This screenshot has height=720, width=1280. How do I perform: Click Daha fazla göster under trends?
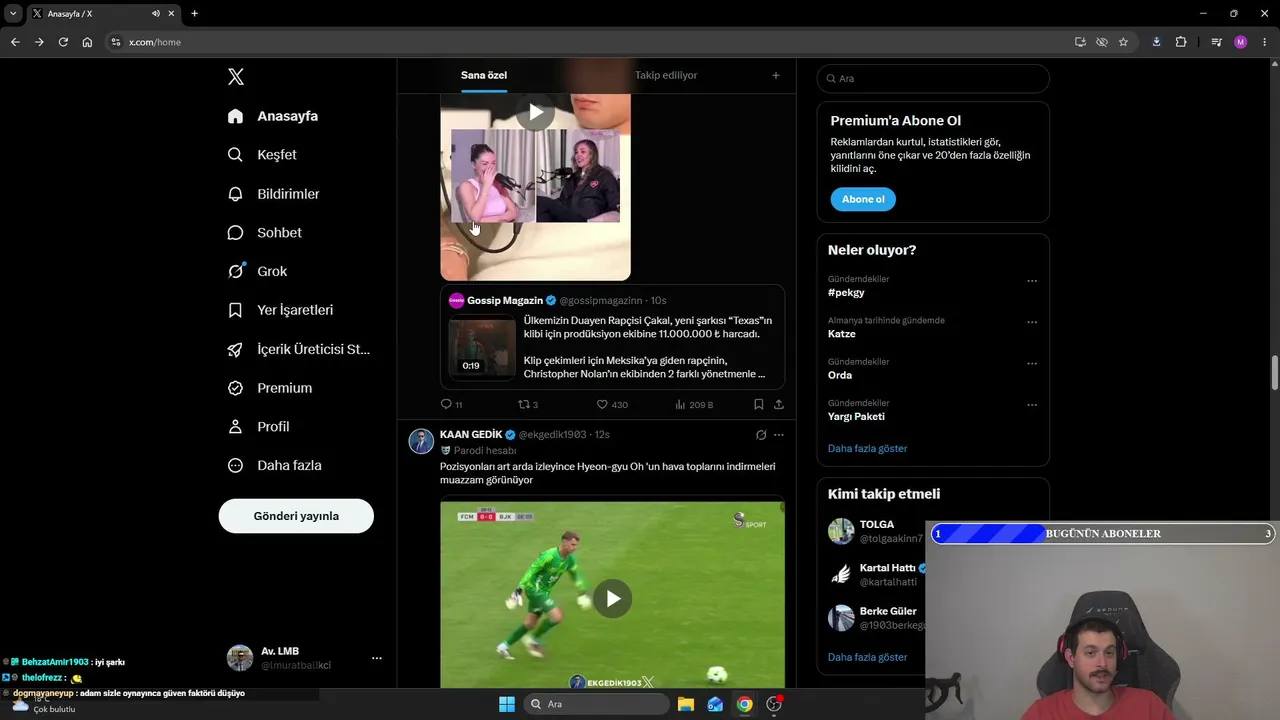click(x=868, y=449)
